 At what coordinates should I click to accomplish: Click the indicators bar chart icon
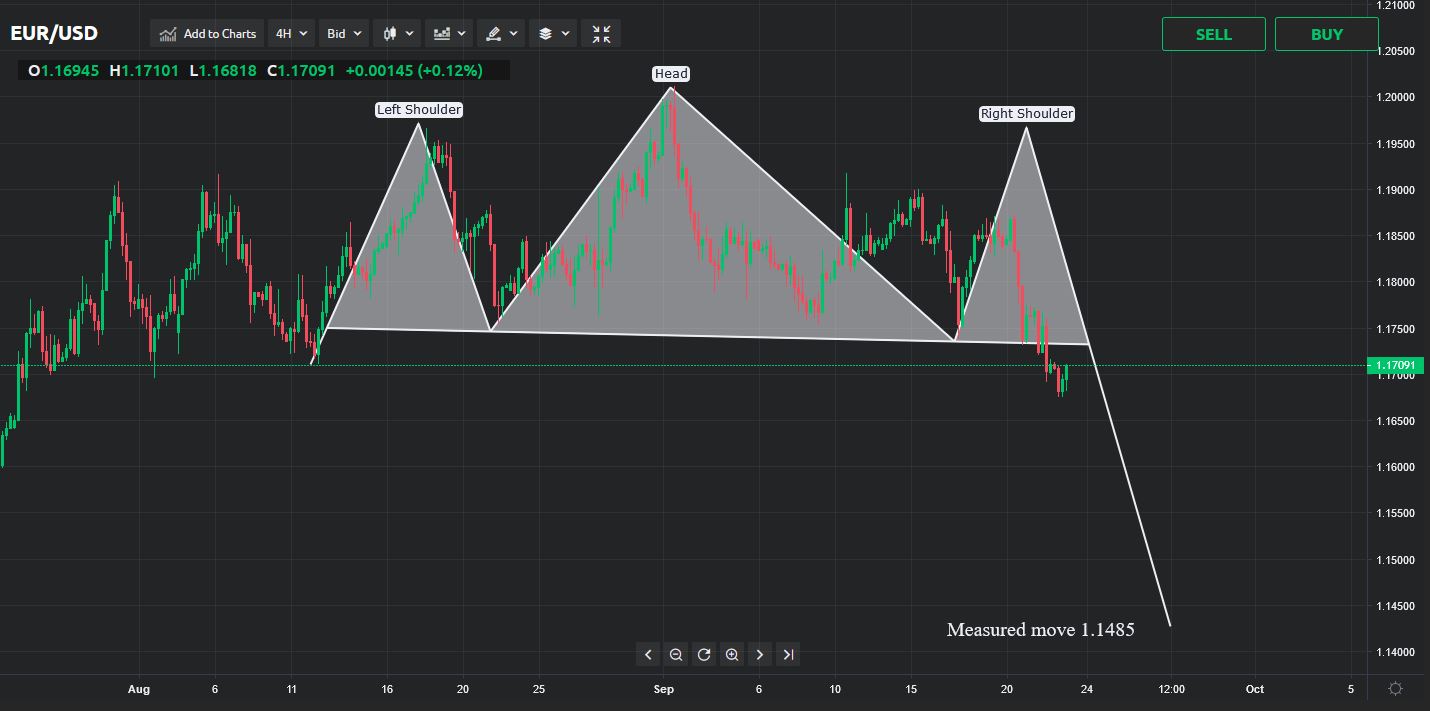[x=441, y=33]
